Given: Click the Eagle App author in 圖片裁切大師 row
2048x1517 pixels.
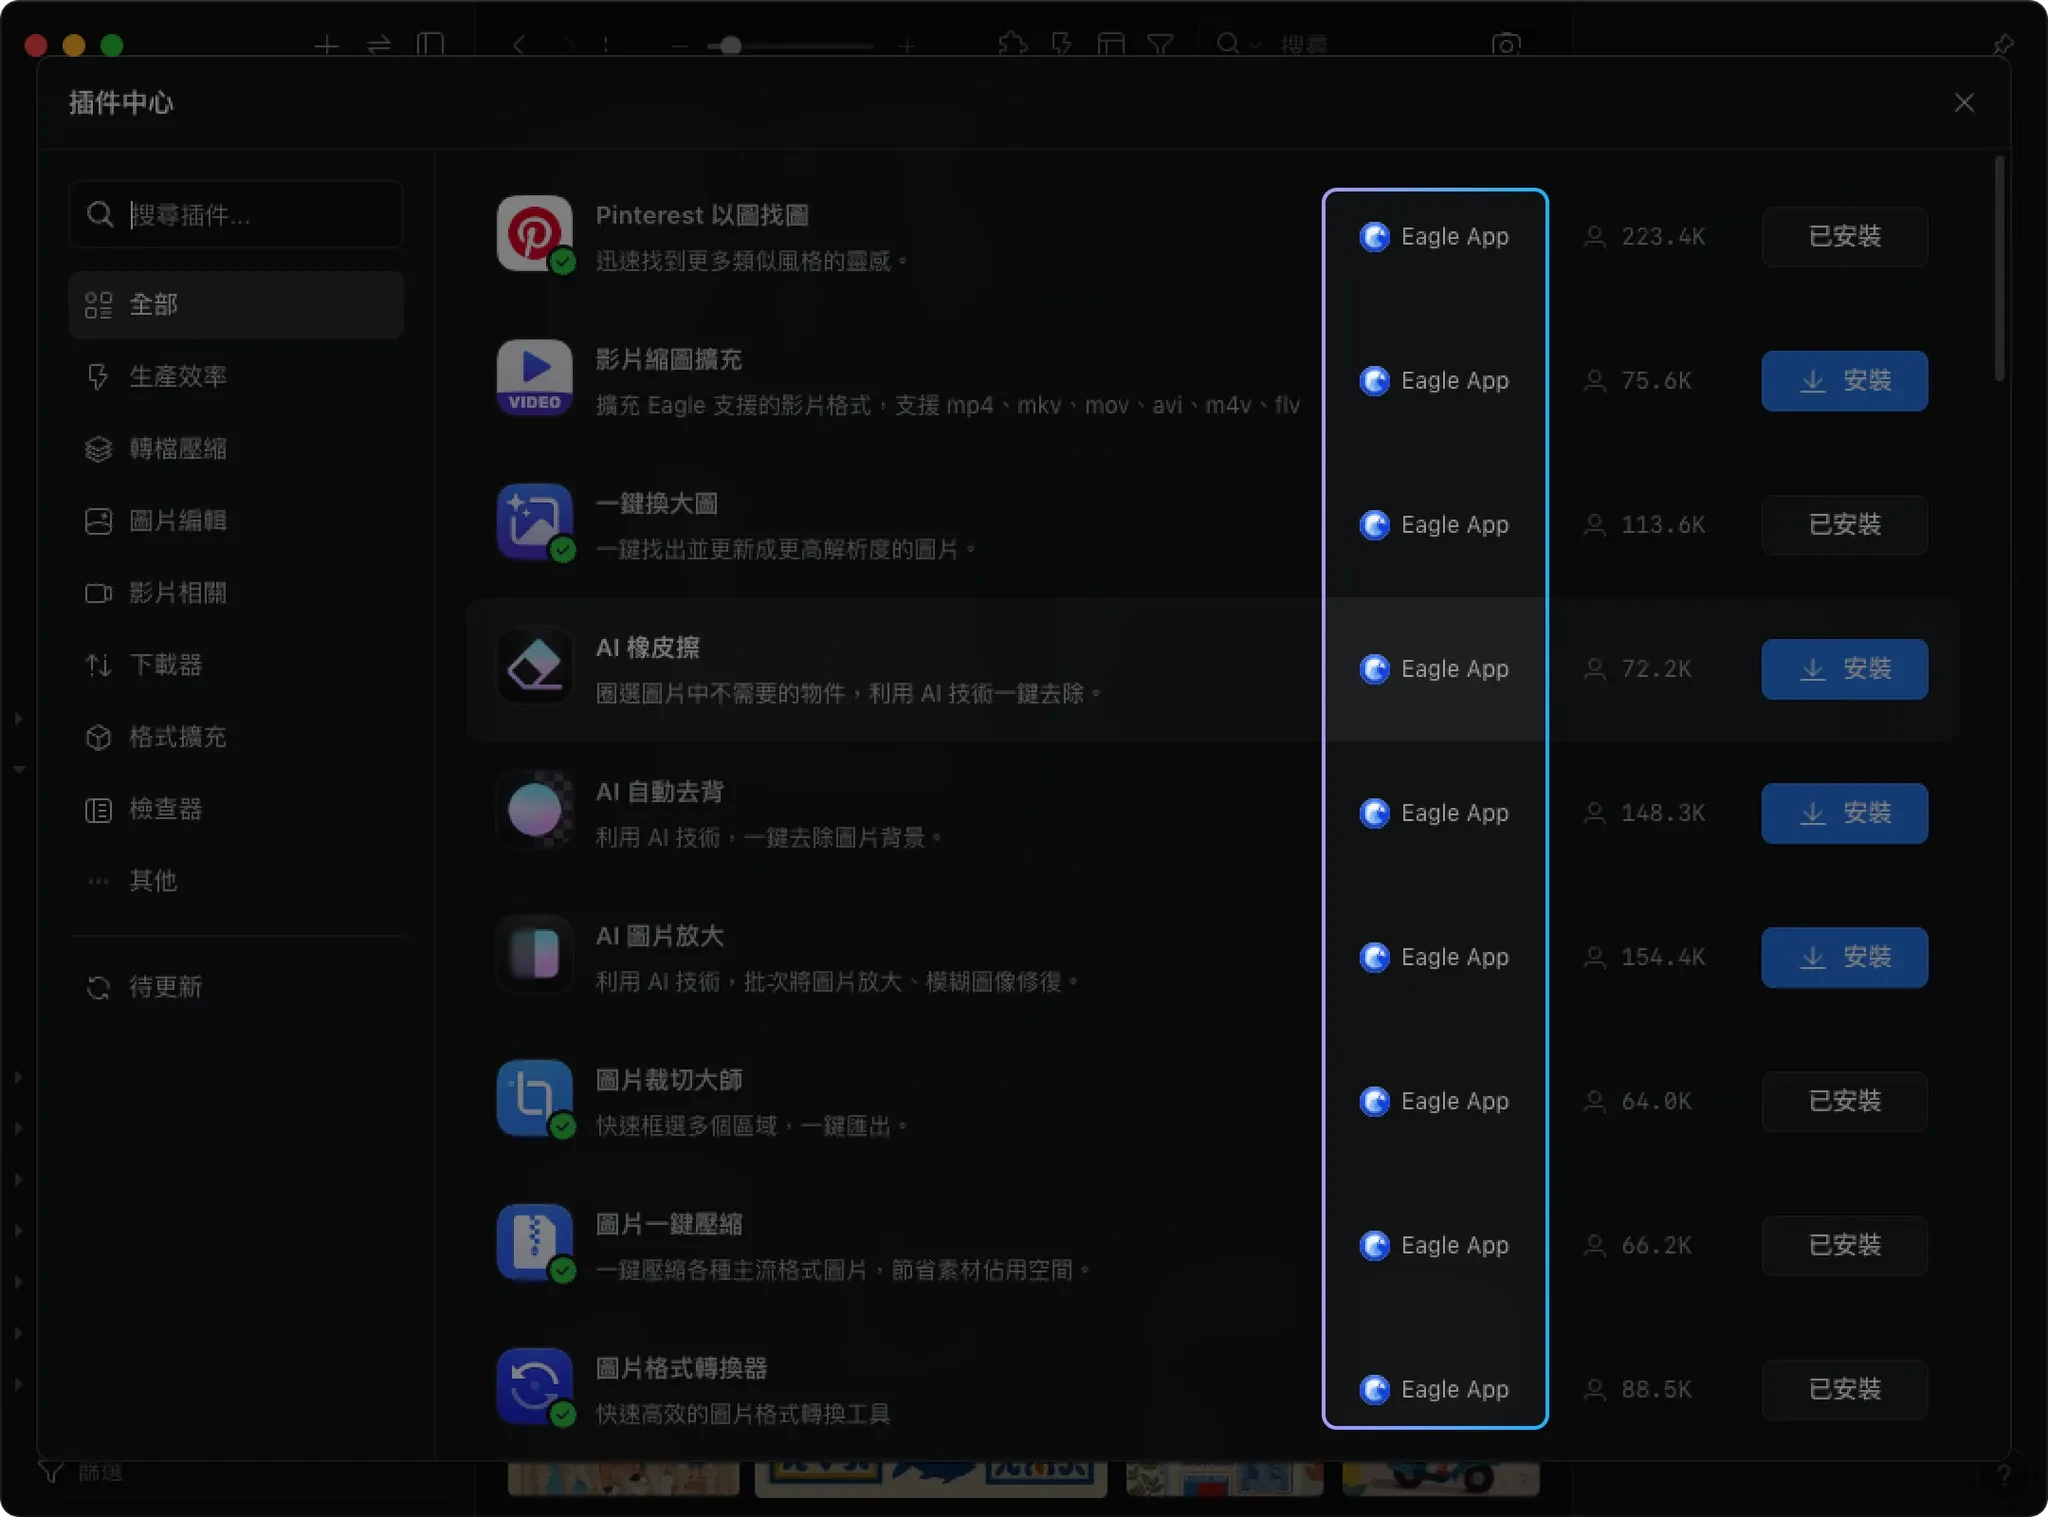Looking at the screenshot, I should point(1435,1101).
